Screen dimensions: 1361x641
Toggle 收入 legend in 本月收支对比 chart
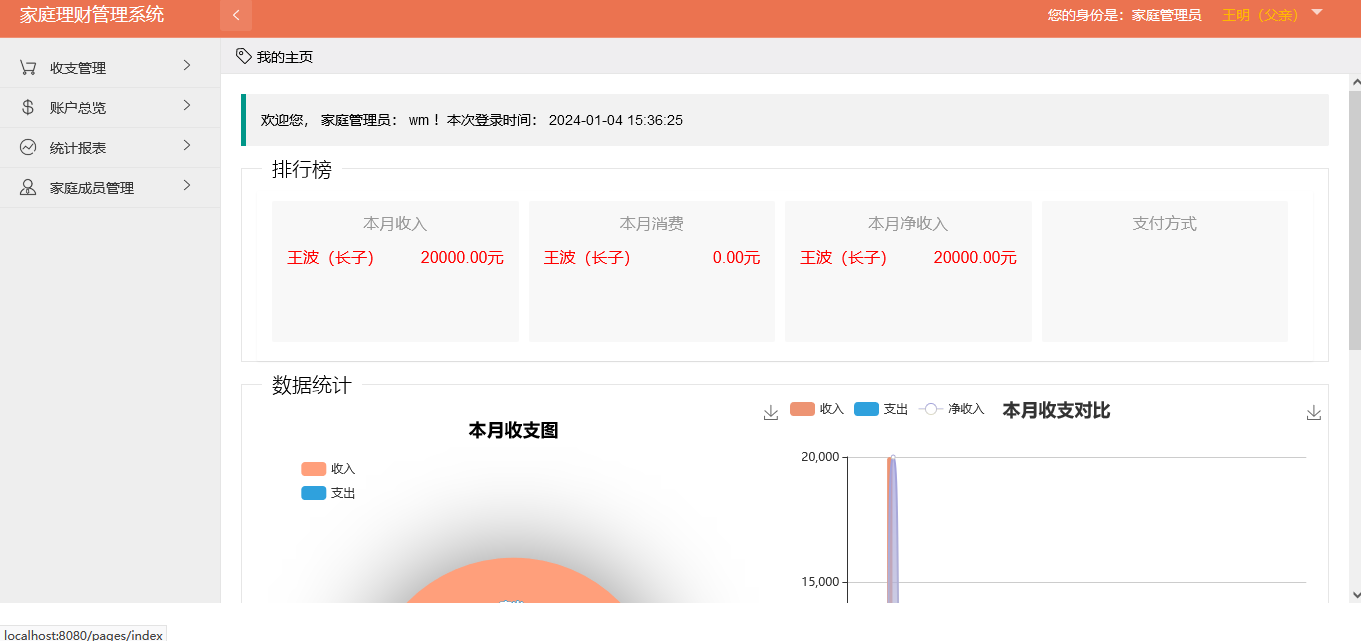(x=817, y=409)
